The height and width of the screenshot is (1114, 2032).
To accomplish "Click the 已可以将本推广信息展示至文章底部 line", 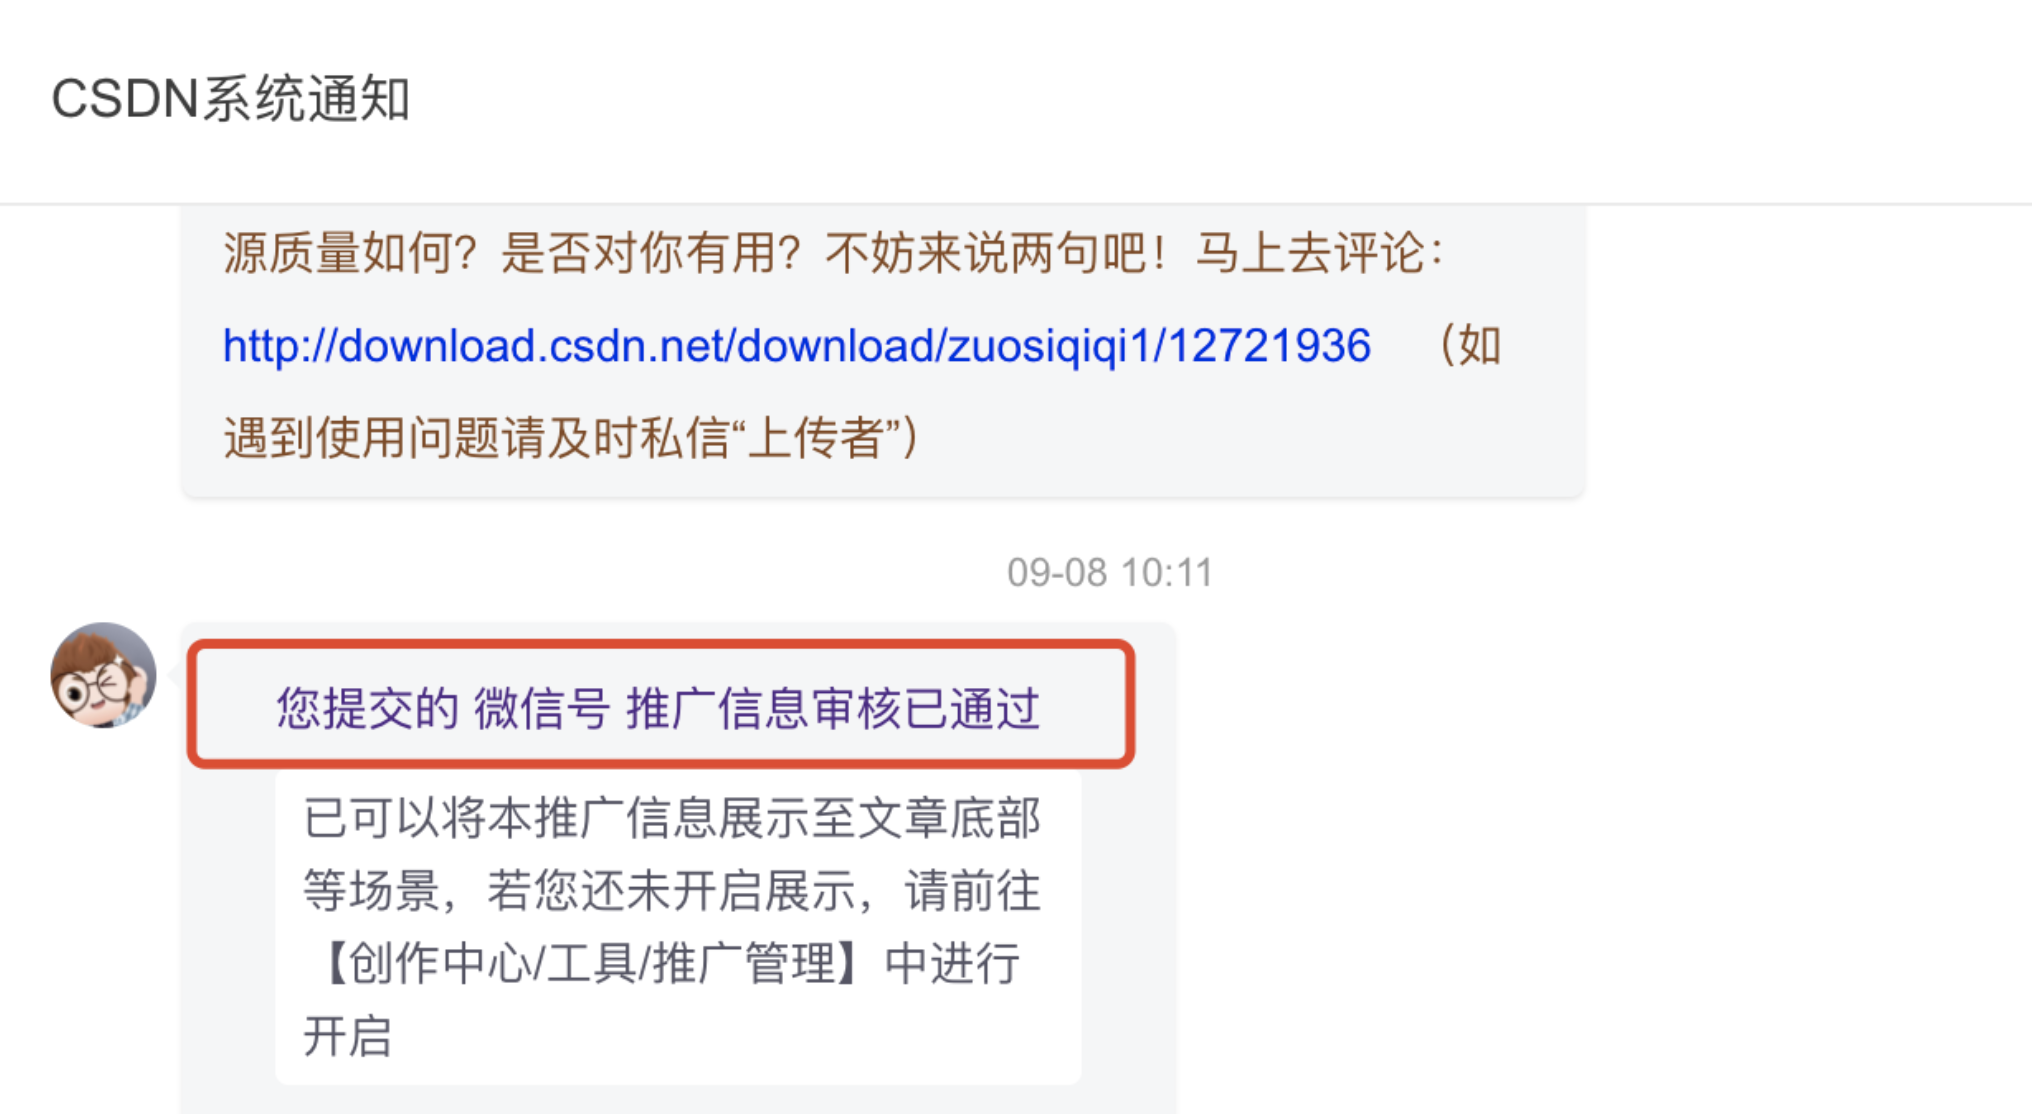I will click(x=673, y=818).
